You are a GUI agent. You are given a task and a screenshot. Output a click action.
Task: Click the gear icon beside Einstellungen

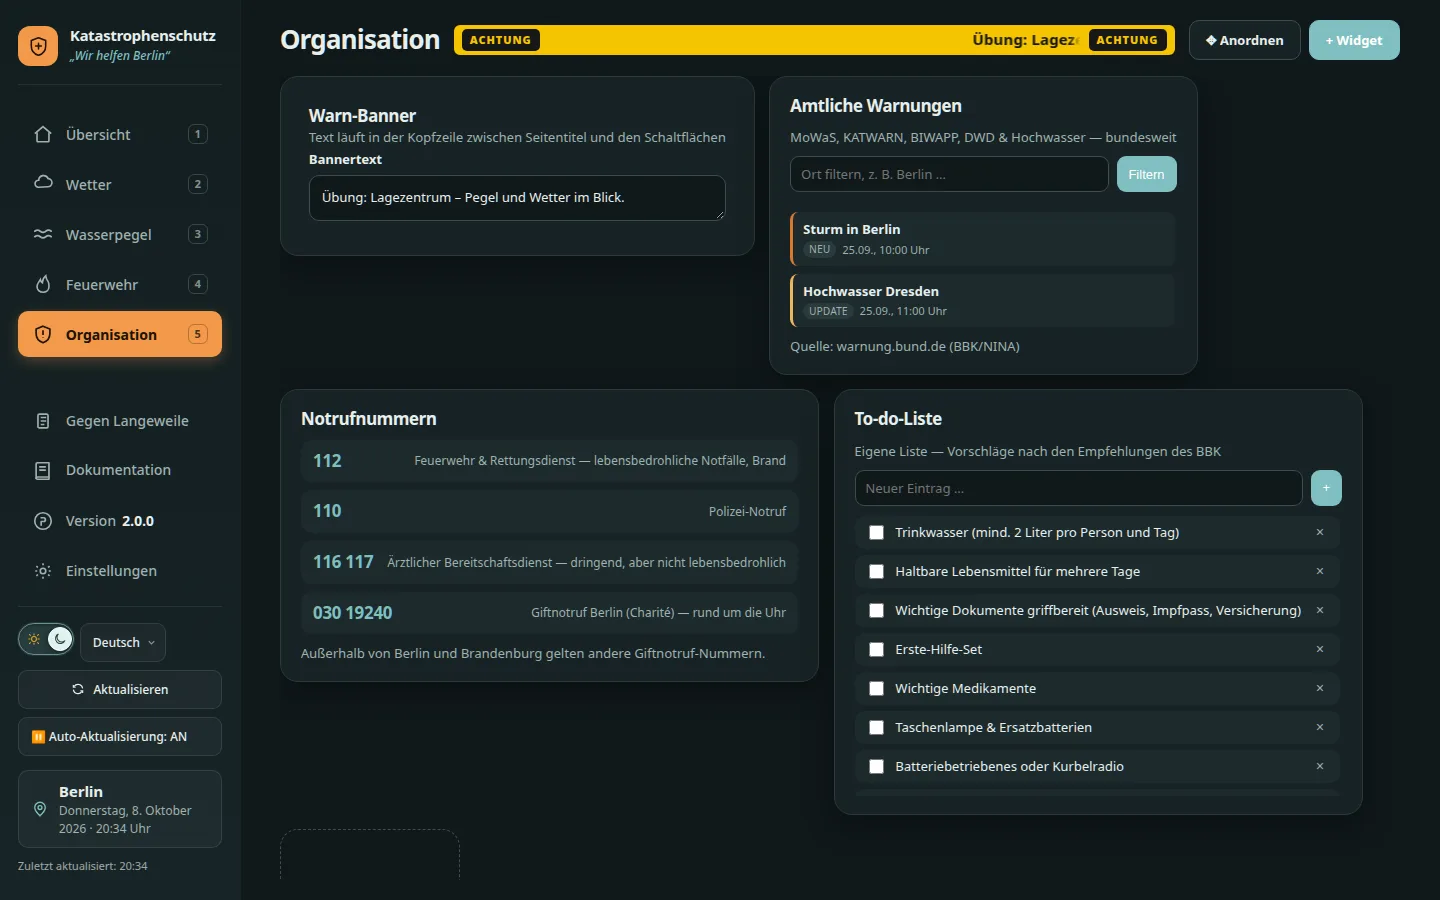pyautogui.click(x=43, y=571)
